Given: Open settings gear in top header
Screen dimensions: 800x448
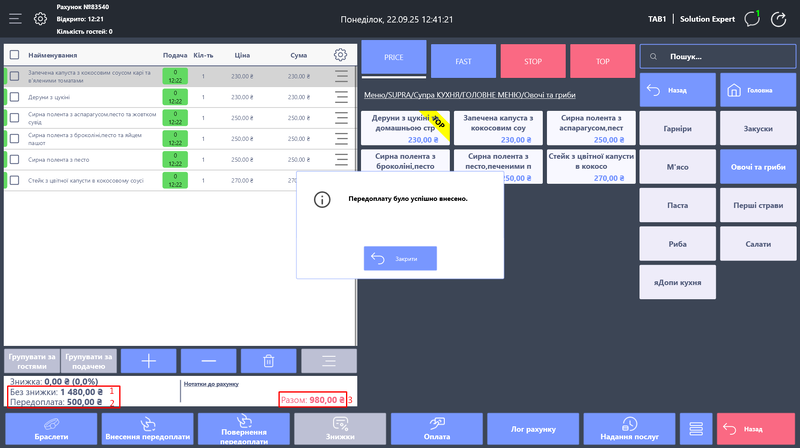Looking at the screenshot, I should point(40,18).
